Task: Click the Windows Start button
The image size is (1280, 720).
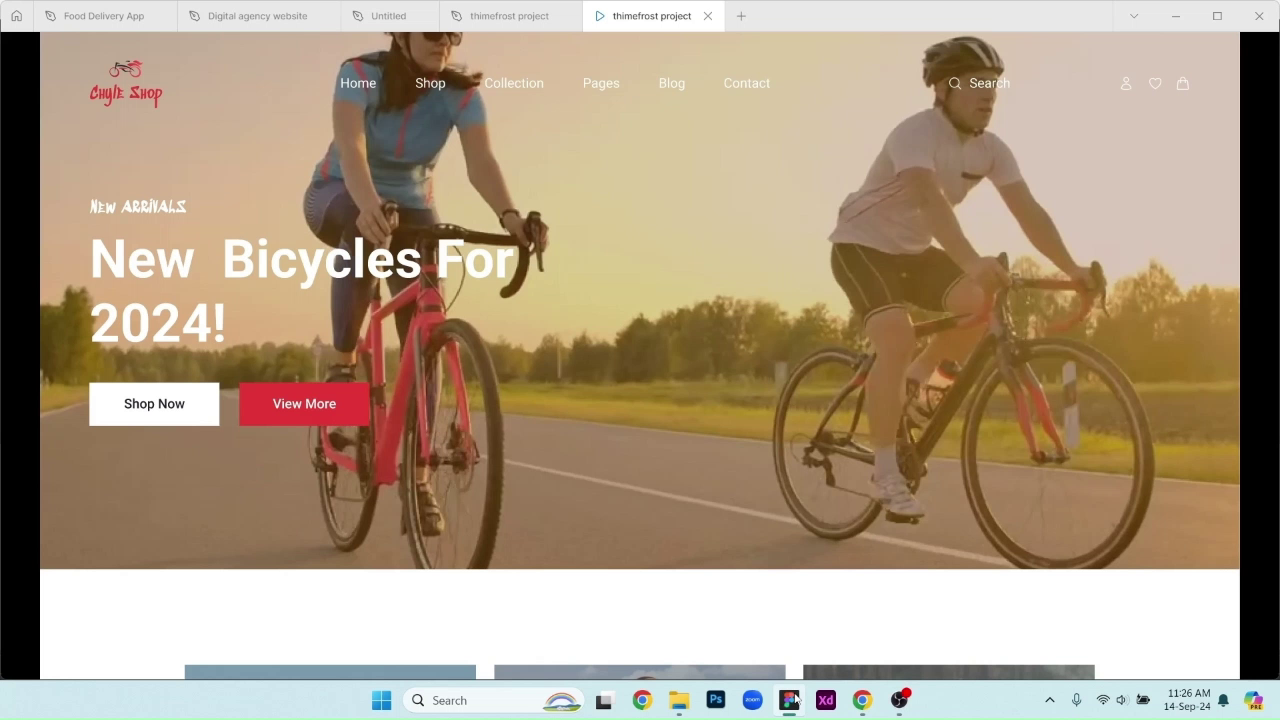Action: click(381, 700)
